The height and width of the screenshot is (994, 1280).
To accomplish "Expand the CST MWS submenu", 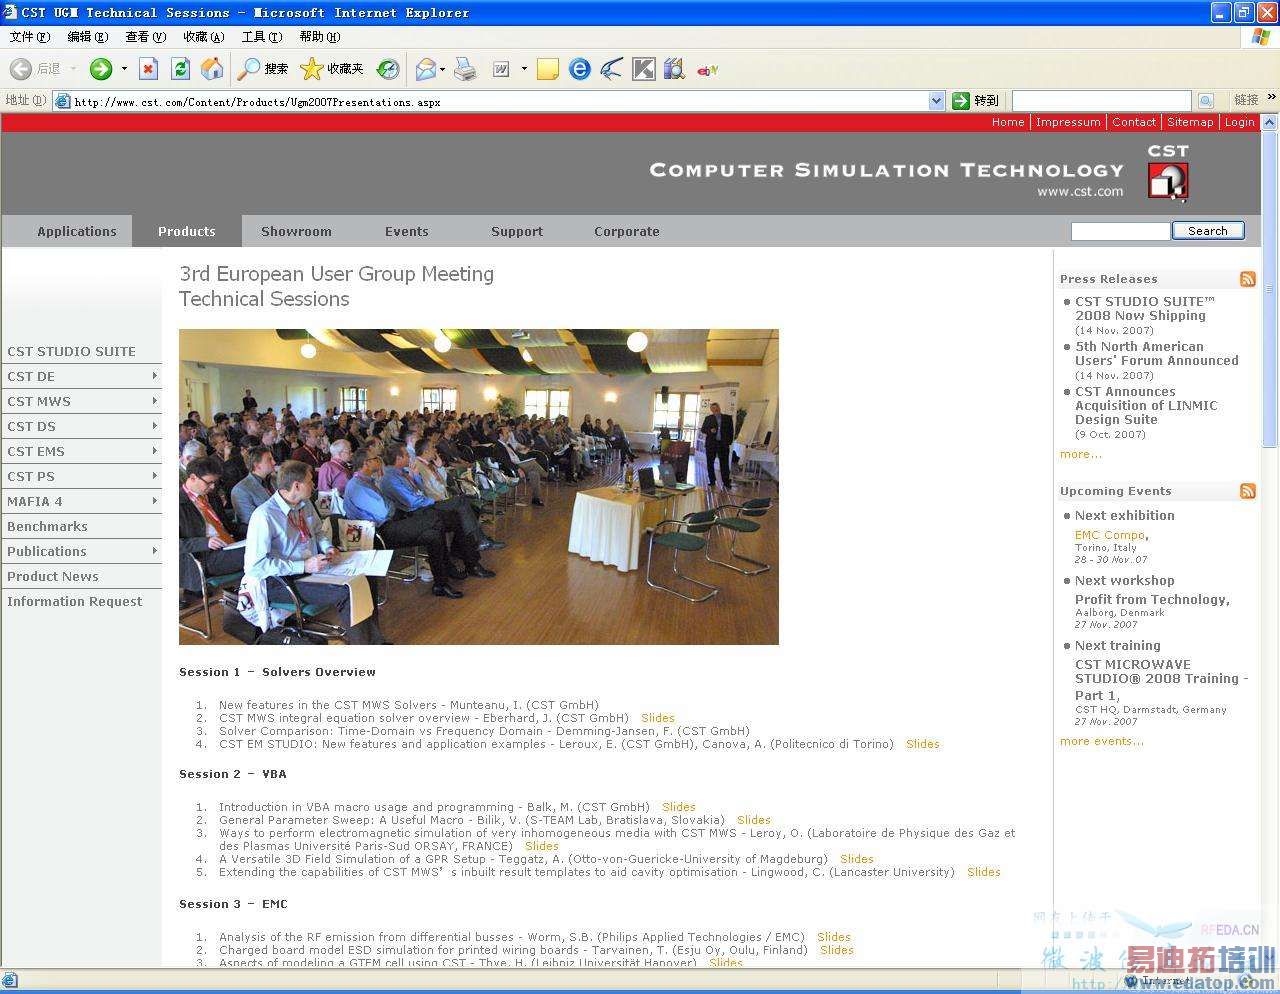I will click(155, 401).
